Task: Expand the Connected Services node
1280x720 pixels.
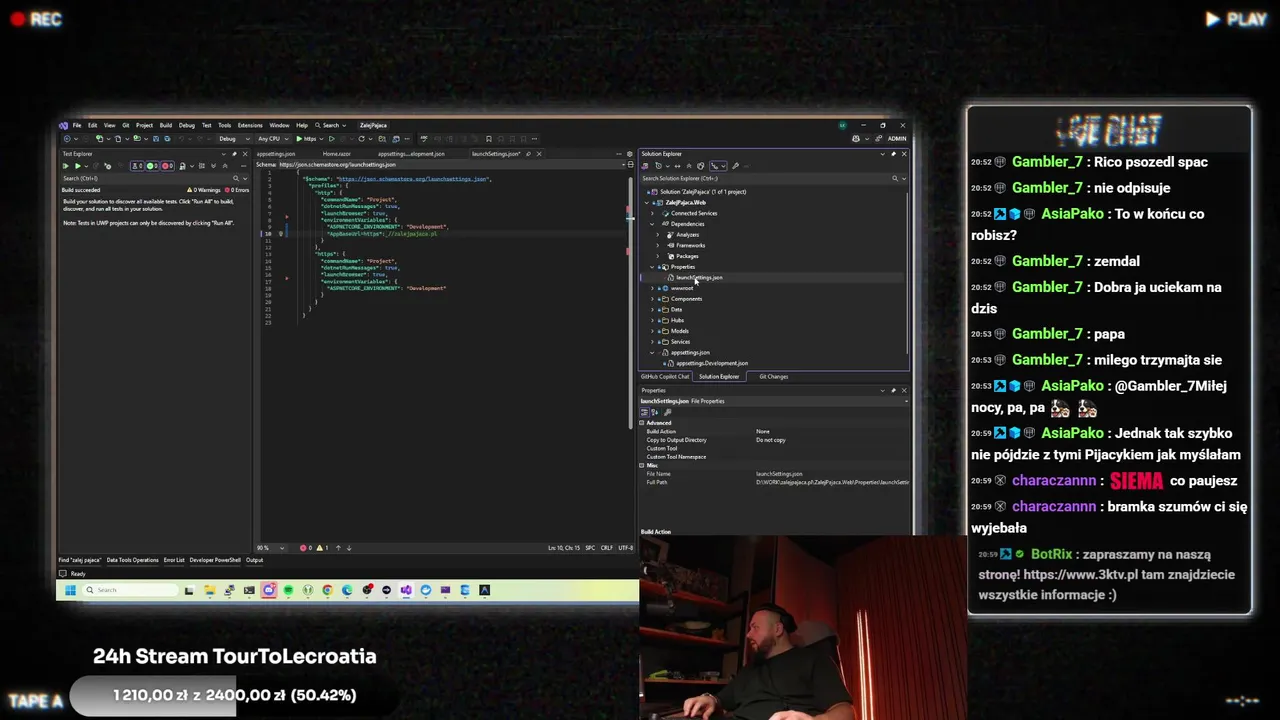Action: (652, 213)
